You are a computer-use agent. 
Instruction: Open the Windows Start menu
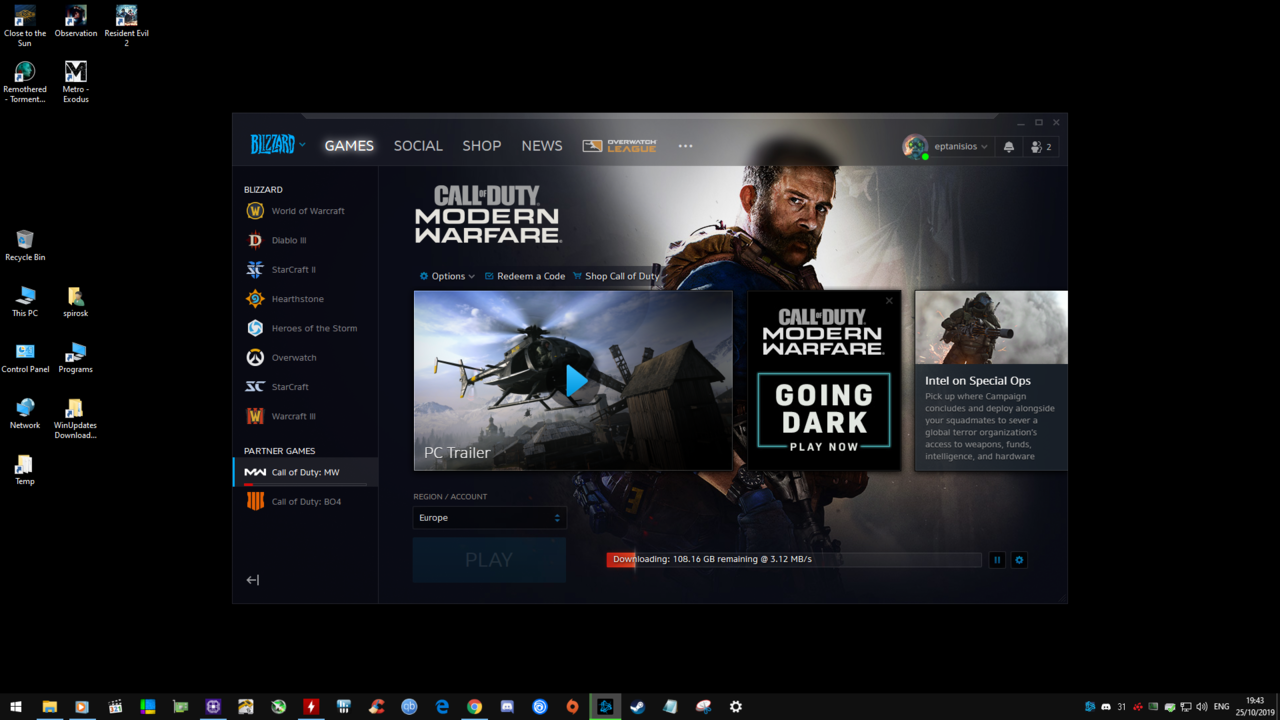[16, 706]
